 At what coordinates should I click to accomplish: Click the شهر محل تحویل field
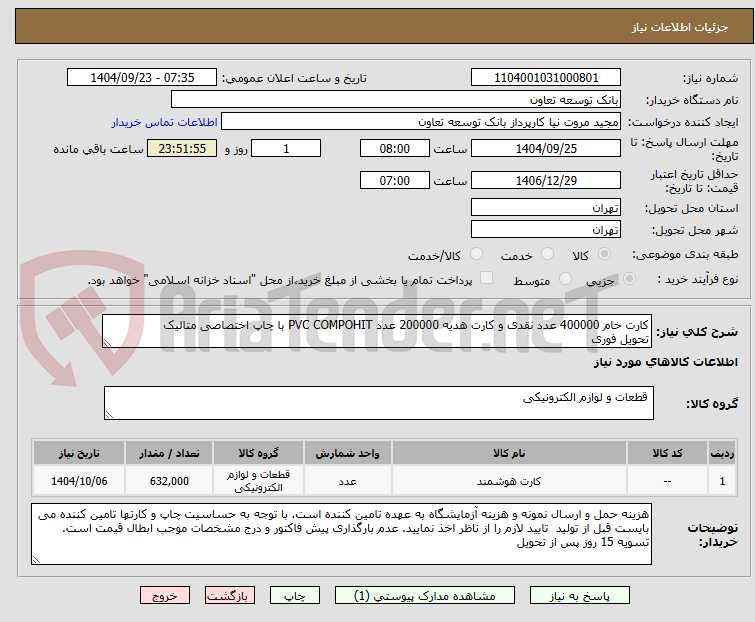tap(546, 230)
